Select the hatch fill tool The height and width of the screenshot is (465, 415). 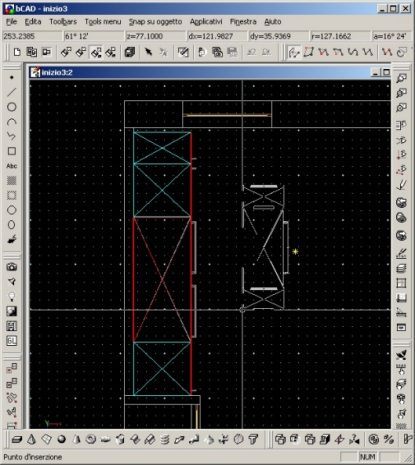pyautogui.click(x=12, y=180)
